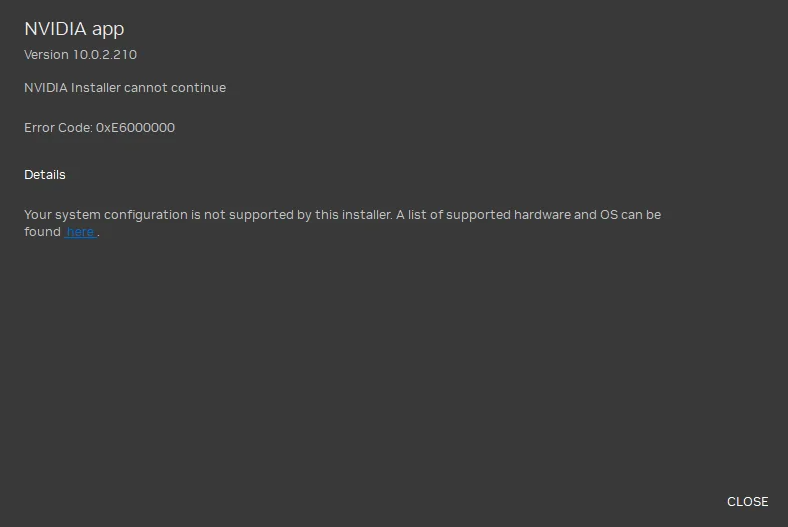Viewport: 788px width, 527px height.
Task: Click 'NVIDIA Installer cannot continue' message
Action: pyautogui.click(x=125, y=88)
